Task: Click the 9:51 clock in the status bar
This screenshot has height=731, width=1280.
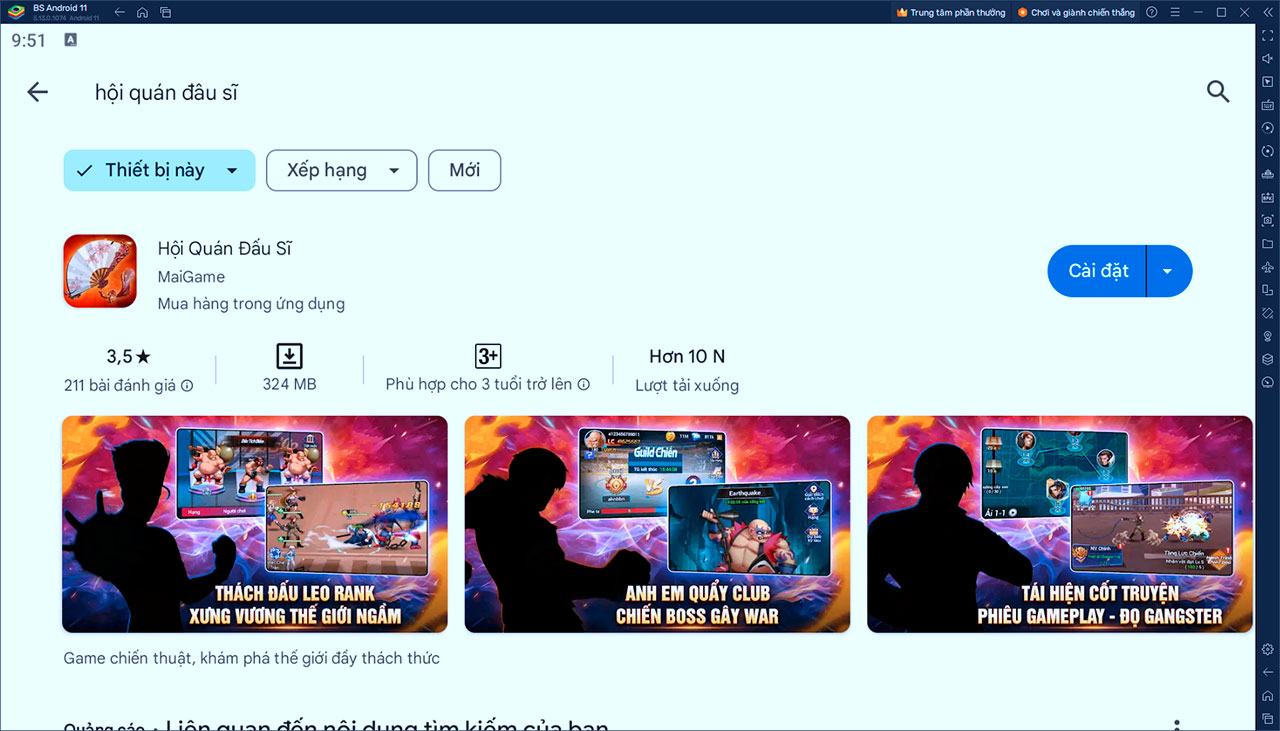Action: pyautogui.click(x=29, y=40)
